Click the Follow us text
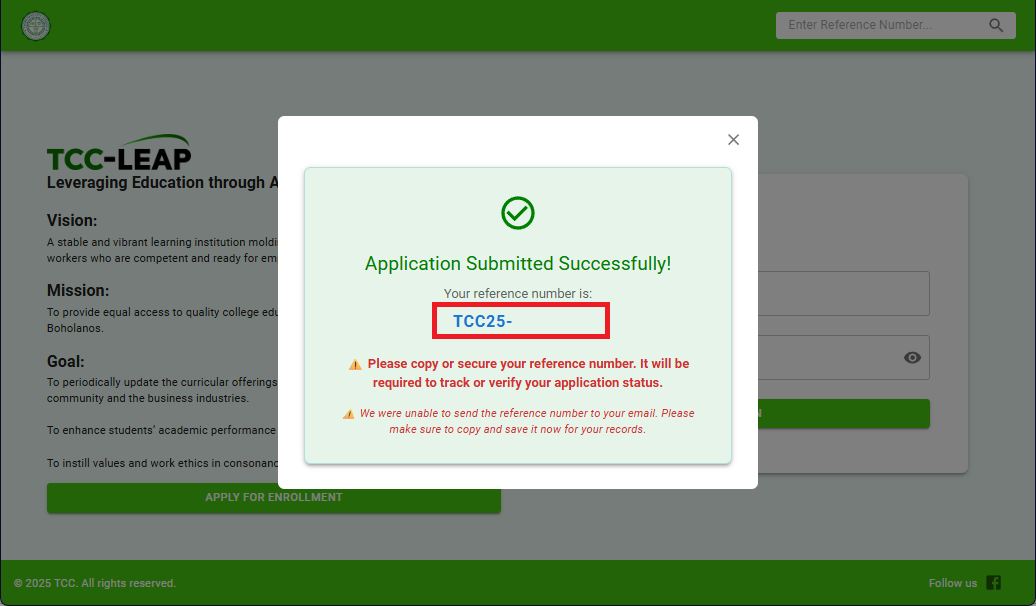Image resolution: width=1036 pixels, height=606 pixels. (952, 583)
